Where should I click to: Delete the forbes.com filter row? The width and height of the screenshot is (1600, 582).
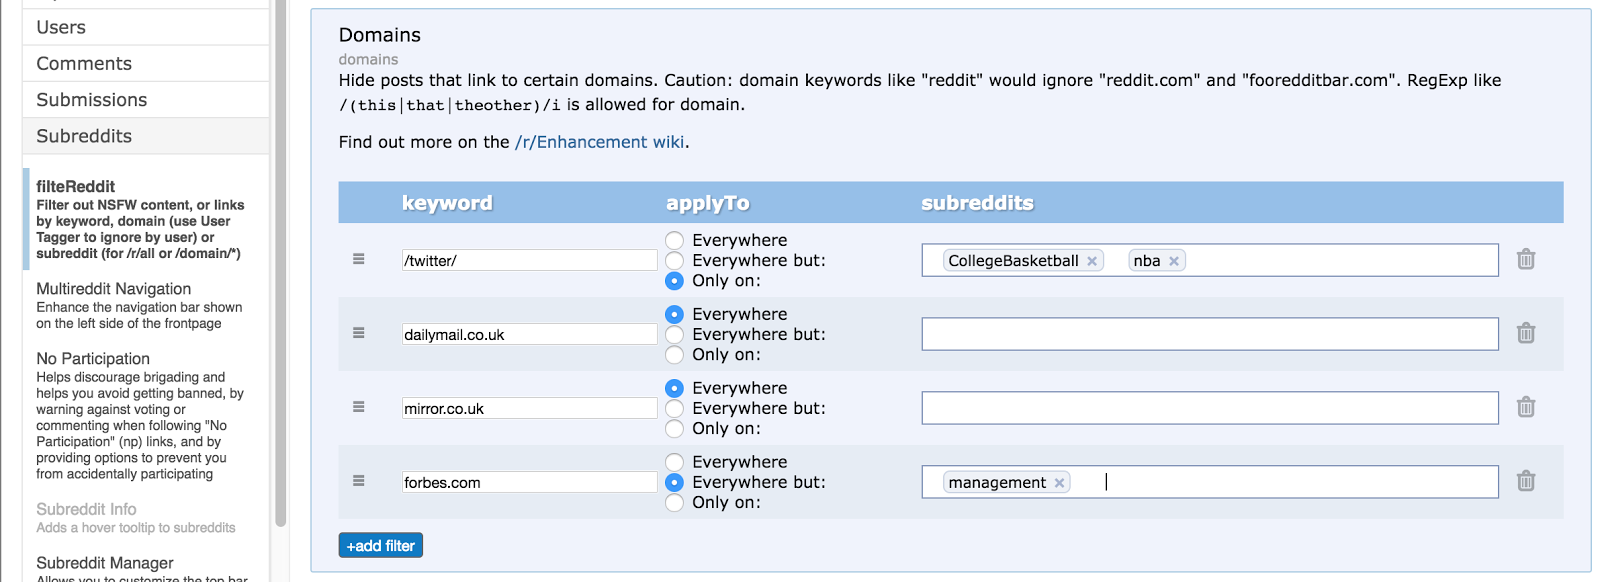(1525, 482)
